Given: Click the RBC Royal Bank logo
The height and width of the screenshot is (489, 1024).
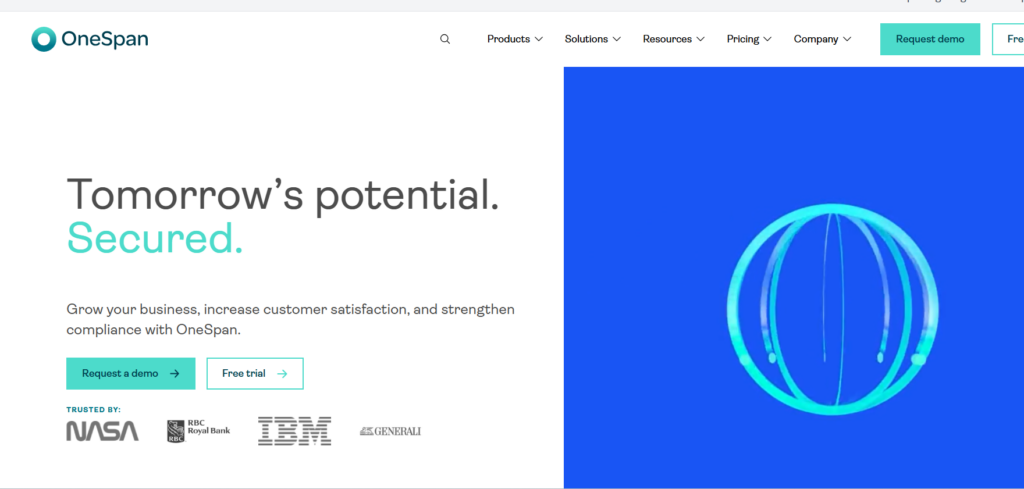Looking at the screenshot, I should point(198,431).
